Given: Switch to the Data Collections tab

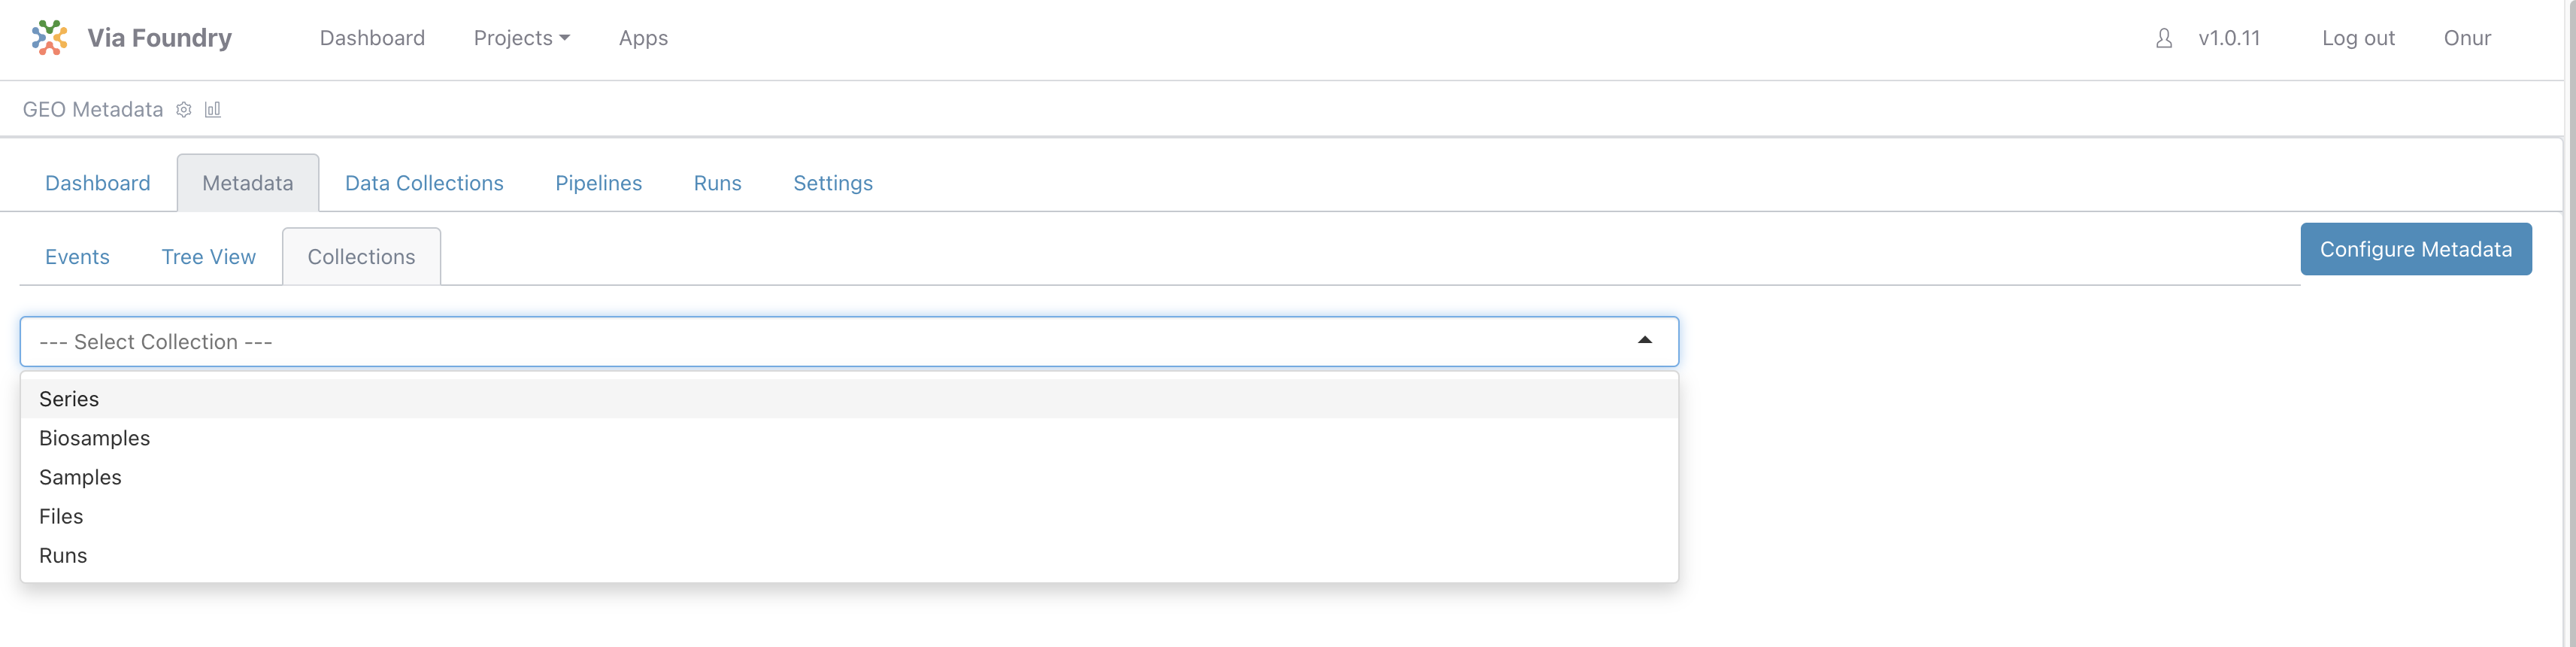Looking at the screenshot, I should point(424,183).
